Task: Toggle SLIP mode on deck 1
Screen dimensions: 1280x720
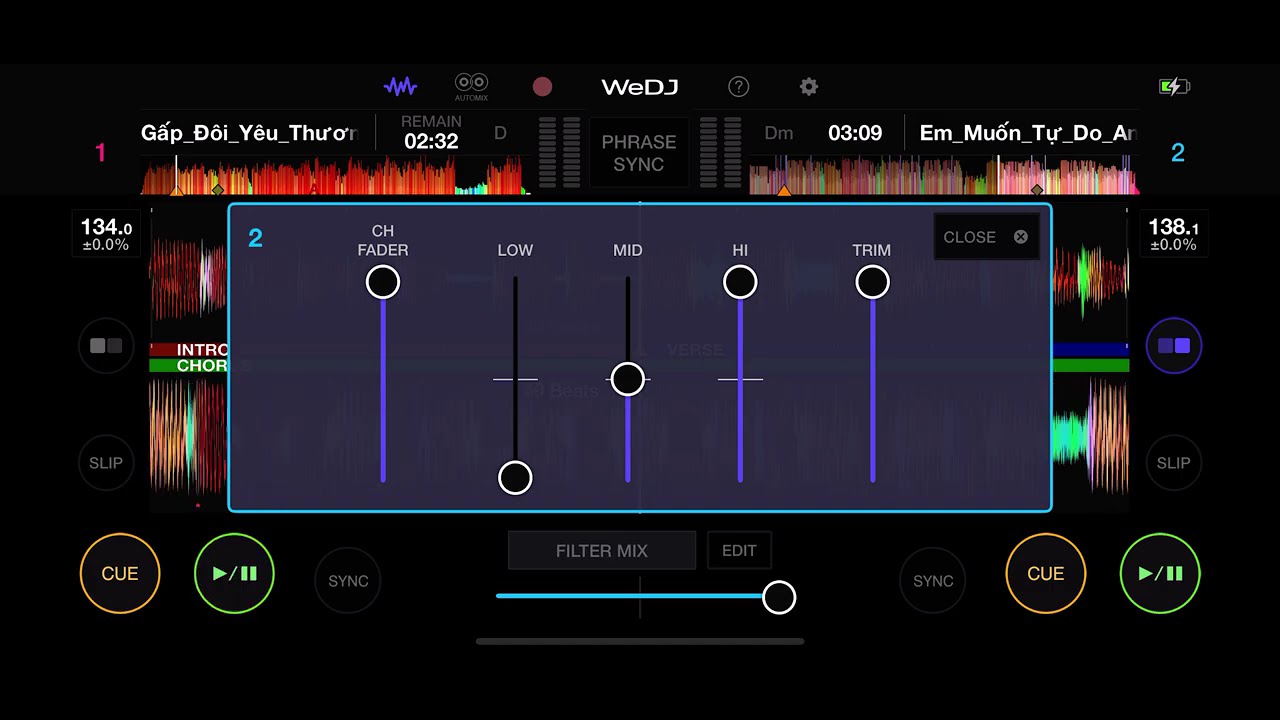Action: [x=106, y=463]
